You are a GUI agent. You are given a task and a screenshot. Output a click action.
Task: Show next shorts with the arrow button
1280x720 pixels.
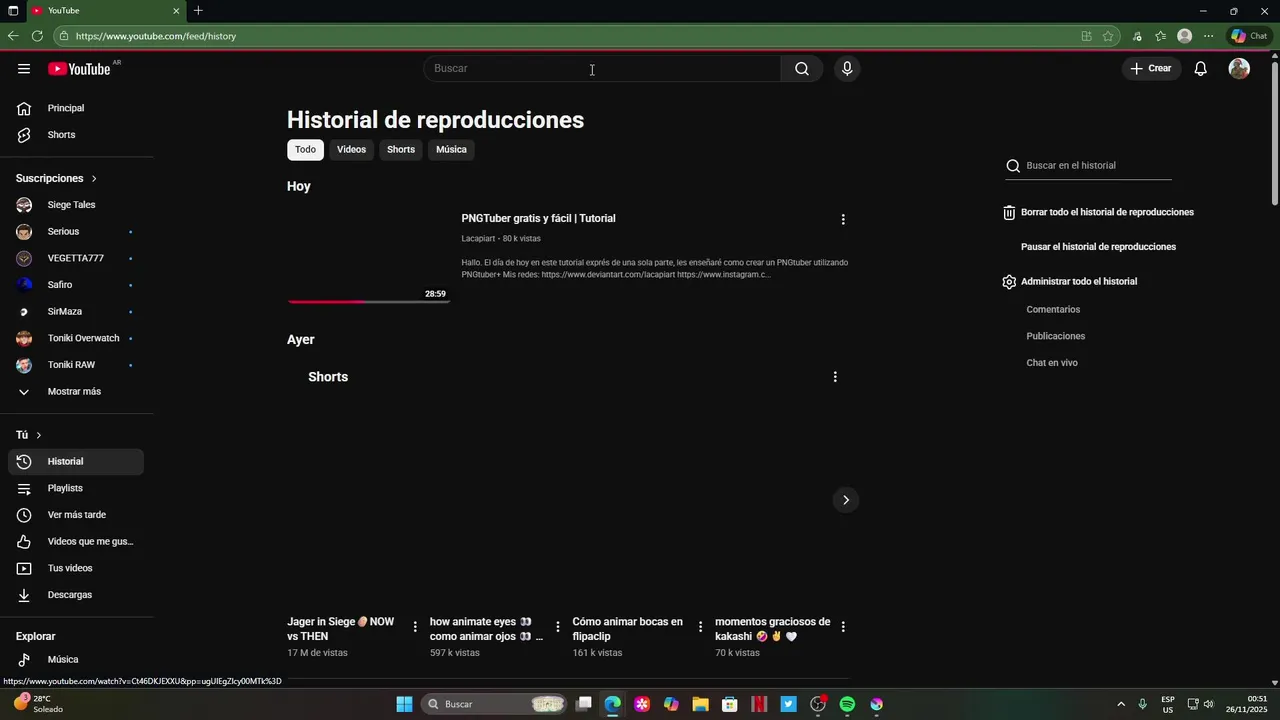[846, 500]
